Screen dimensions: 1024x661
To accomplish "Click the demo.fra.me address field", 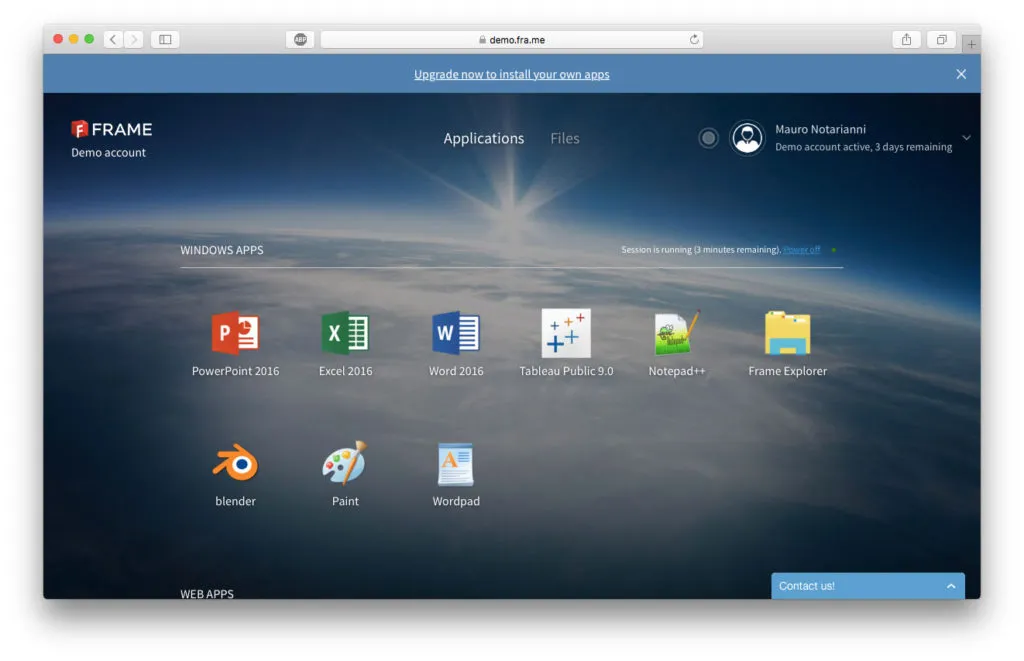I will point(511,39).
